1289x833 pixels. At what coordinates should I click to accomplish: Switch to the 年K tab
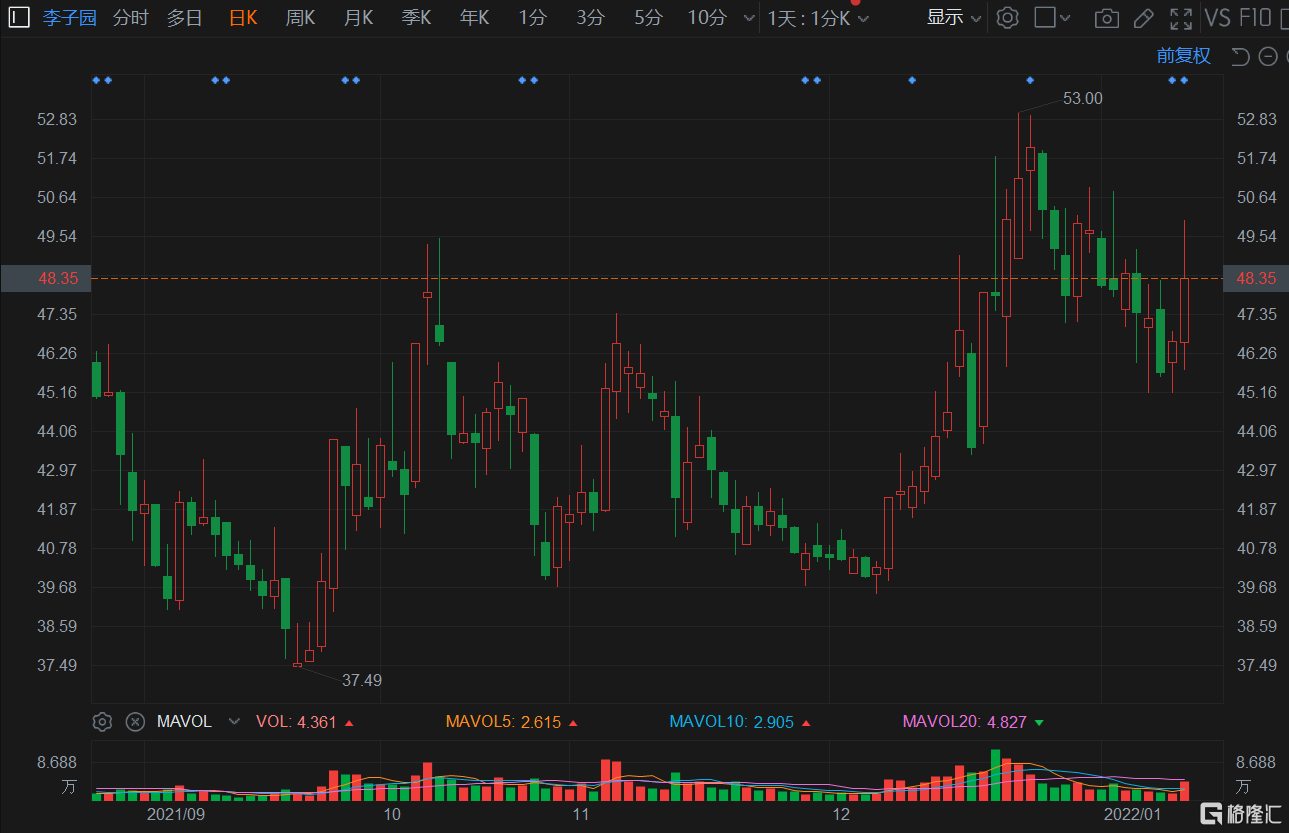pyautogui.click(x=474, y=17)
